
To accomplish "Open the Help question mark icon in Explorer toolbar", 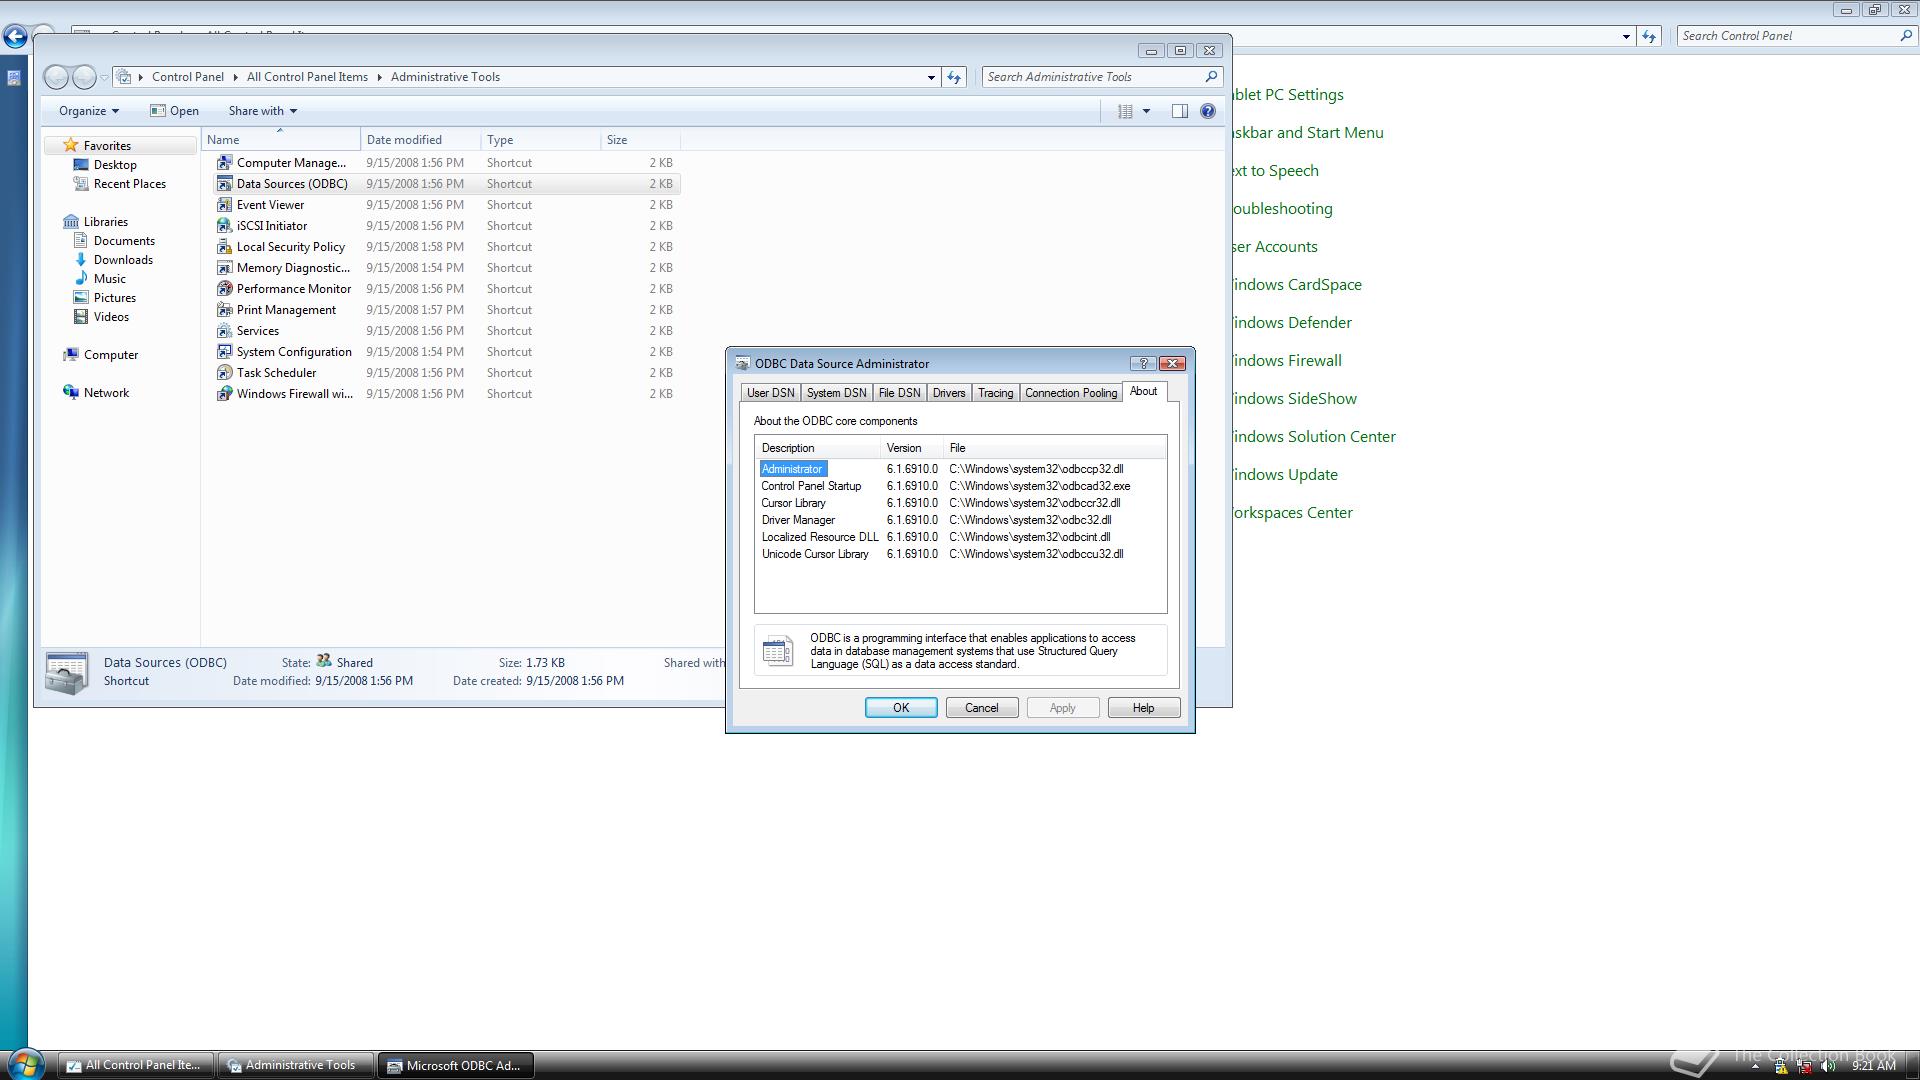I will pyautogui.click(x=1208, y=111).
